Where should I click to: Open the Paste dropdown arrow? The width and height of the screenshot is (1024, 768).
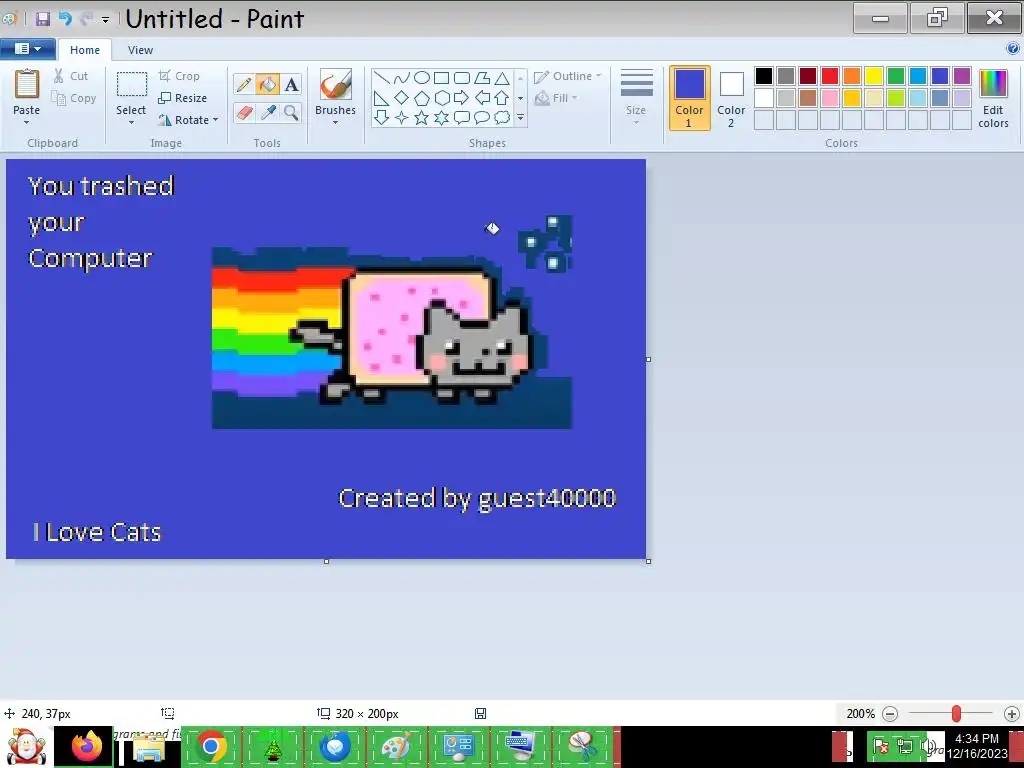(27, 122)
